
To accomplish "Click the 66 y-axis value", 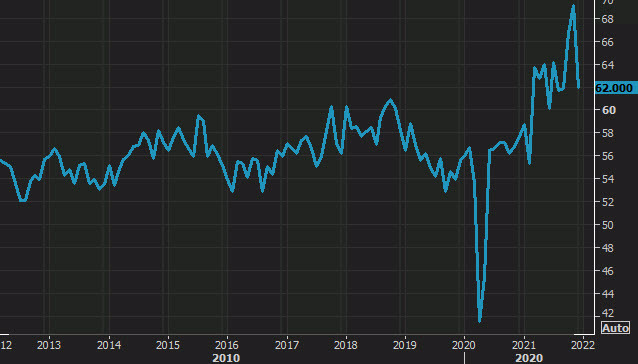I will coord(607,42).
